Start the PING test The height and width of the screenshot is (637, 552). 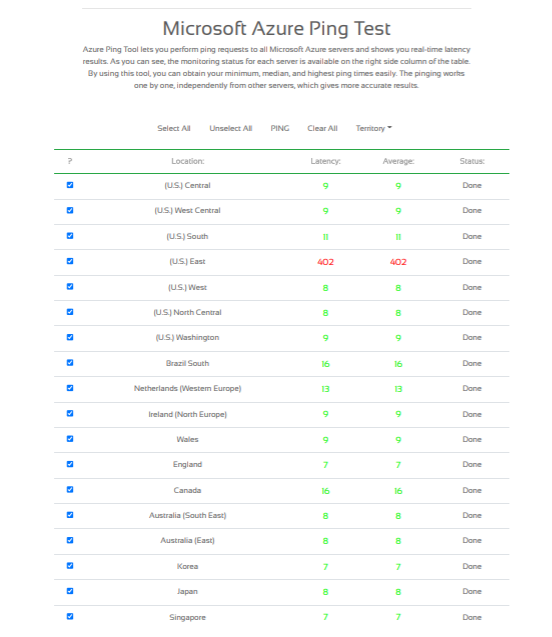point(280,128)
